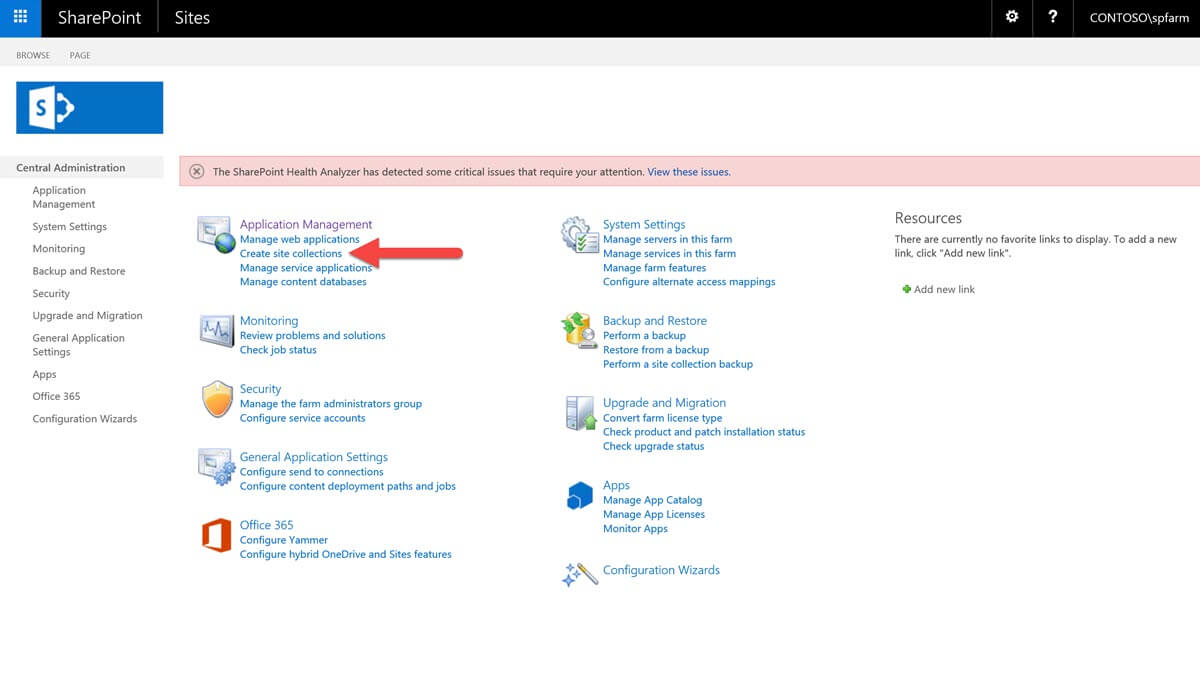The width and height of the screenshot is (1200, 688).
Task: Open Upgrade and Migration in left navigation
Action: tap(87, 316)
